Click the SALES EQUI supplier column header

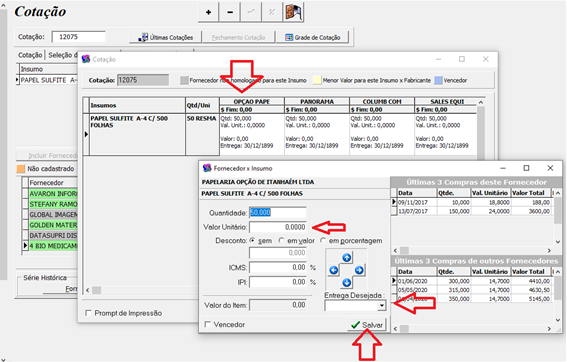pyautogui.click(x=447, y=102)
